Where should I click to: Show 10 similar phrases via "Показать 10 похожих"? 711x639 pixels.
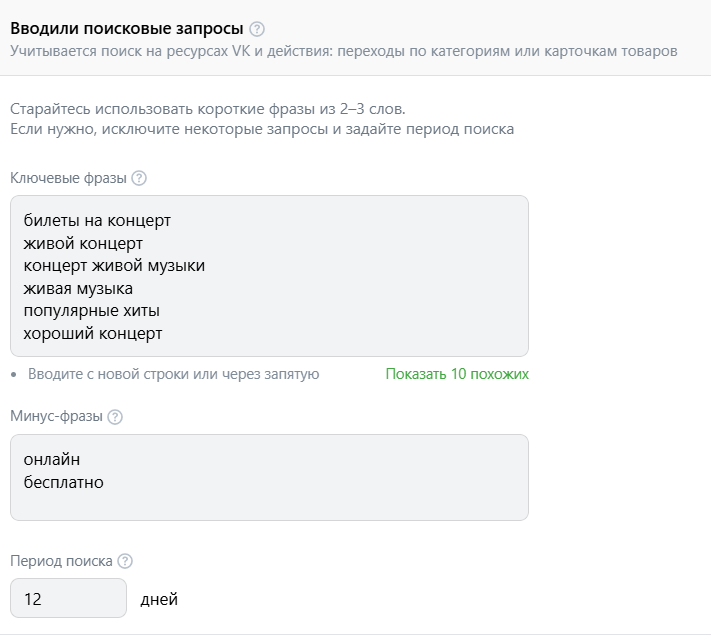coord(457,374)
